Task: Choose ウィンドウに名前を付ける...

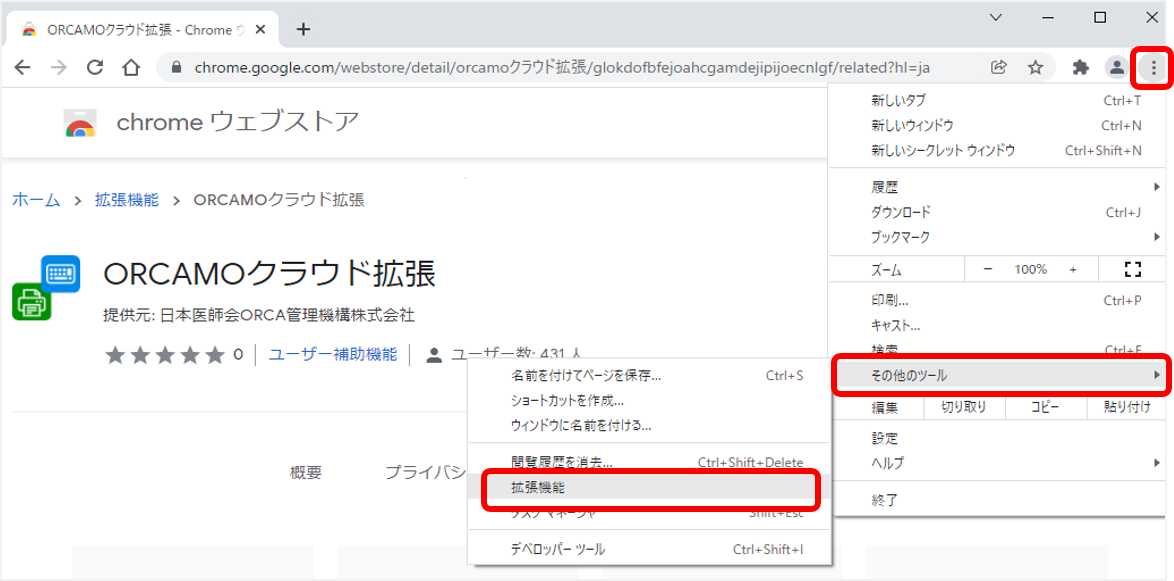Action: click(648, 426)
